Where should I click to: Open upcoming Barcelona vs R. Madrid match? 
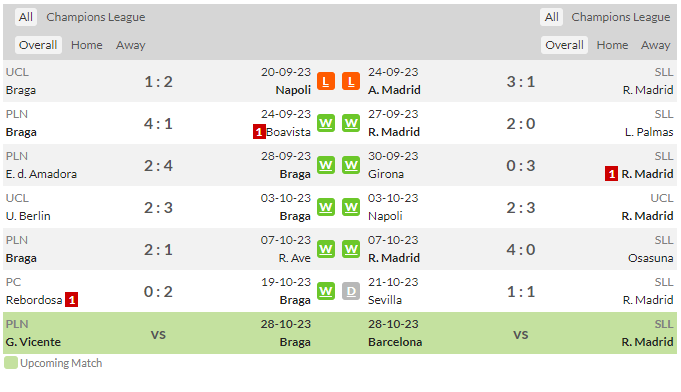(x=521, y=333)
